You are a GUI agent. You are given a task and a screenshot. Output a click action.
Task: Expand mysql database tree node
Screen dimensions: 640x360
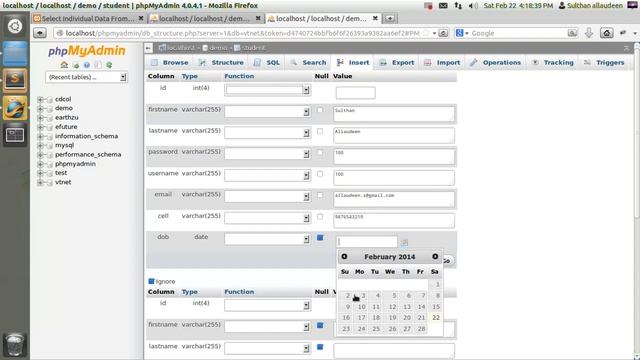pos(40,145)
